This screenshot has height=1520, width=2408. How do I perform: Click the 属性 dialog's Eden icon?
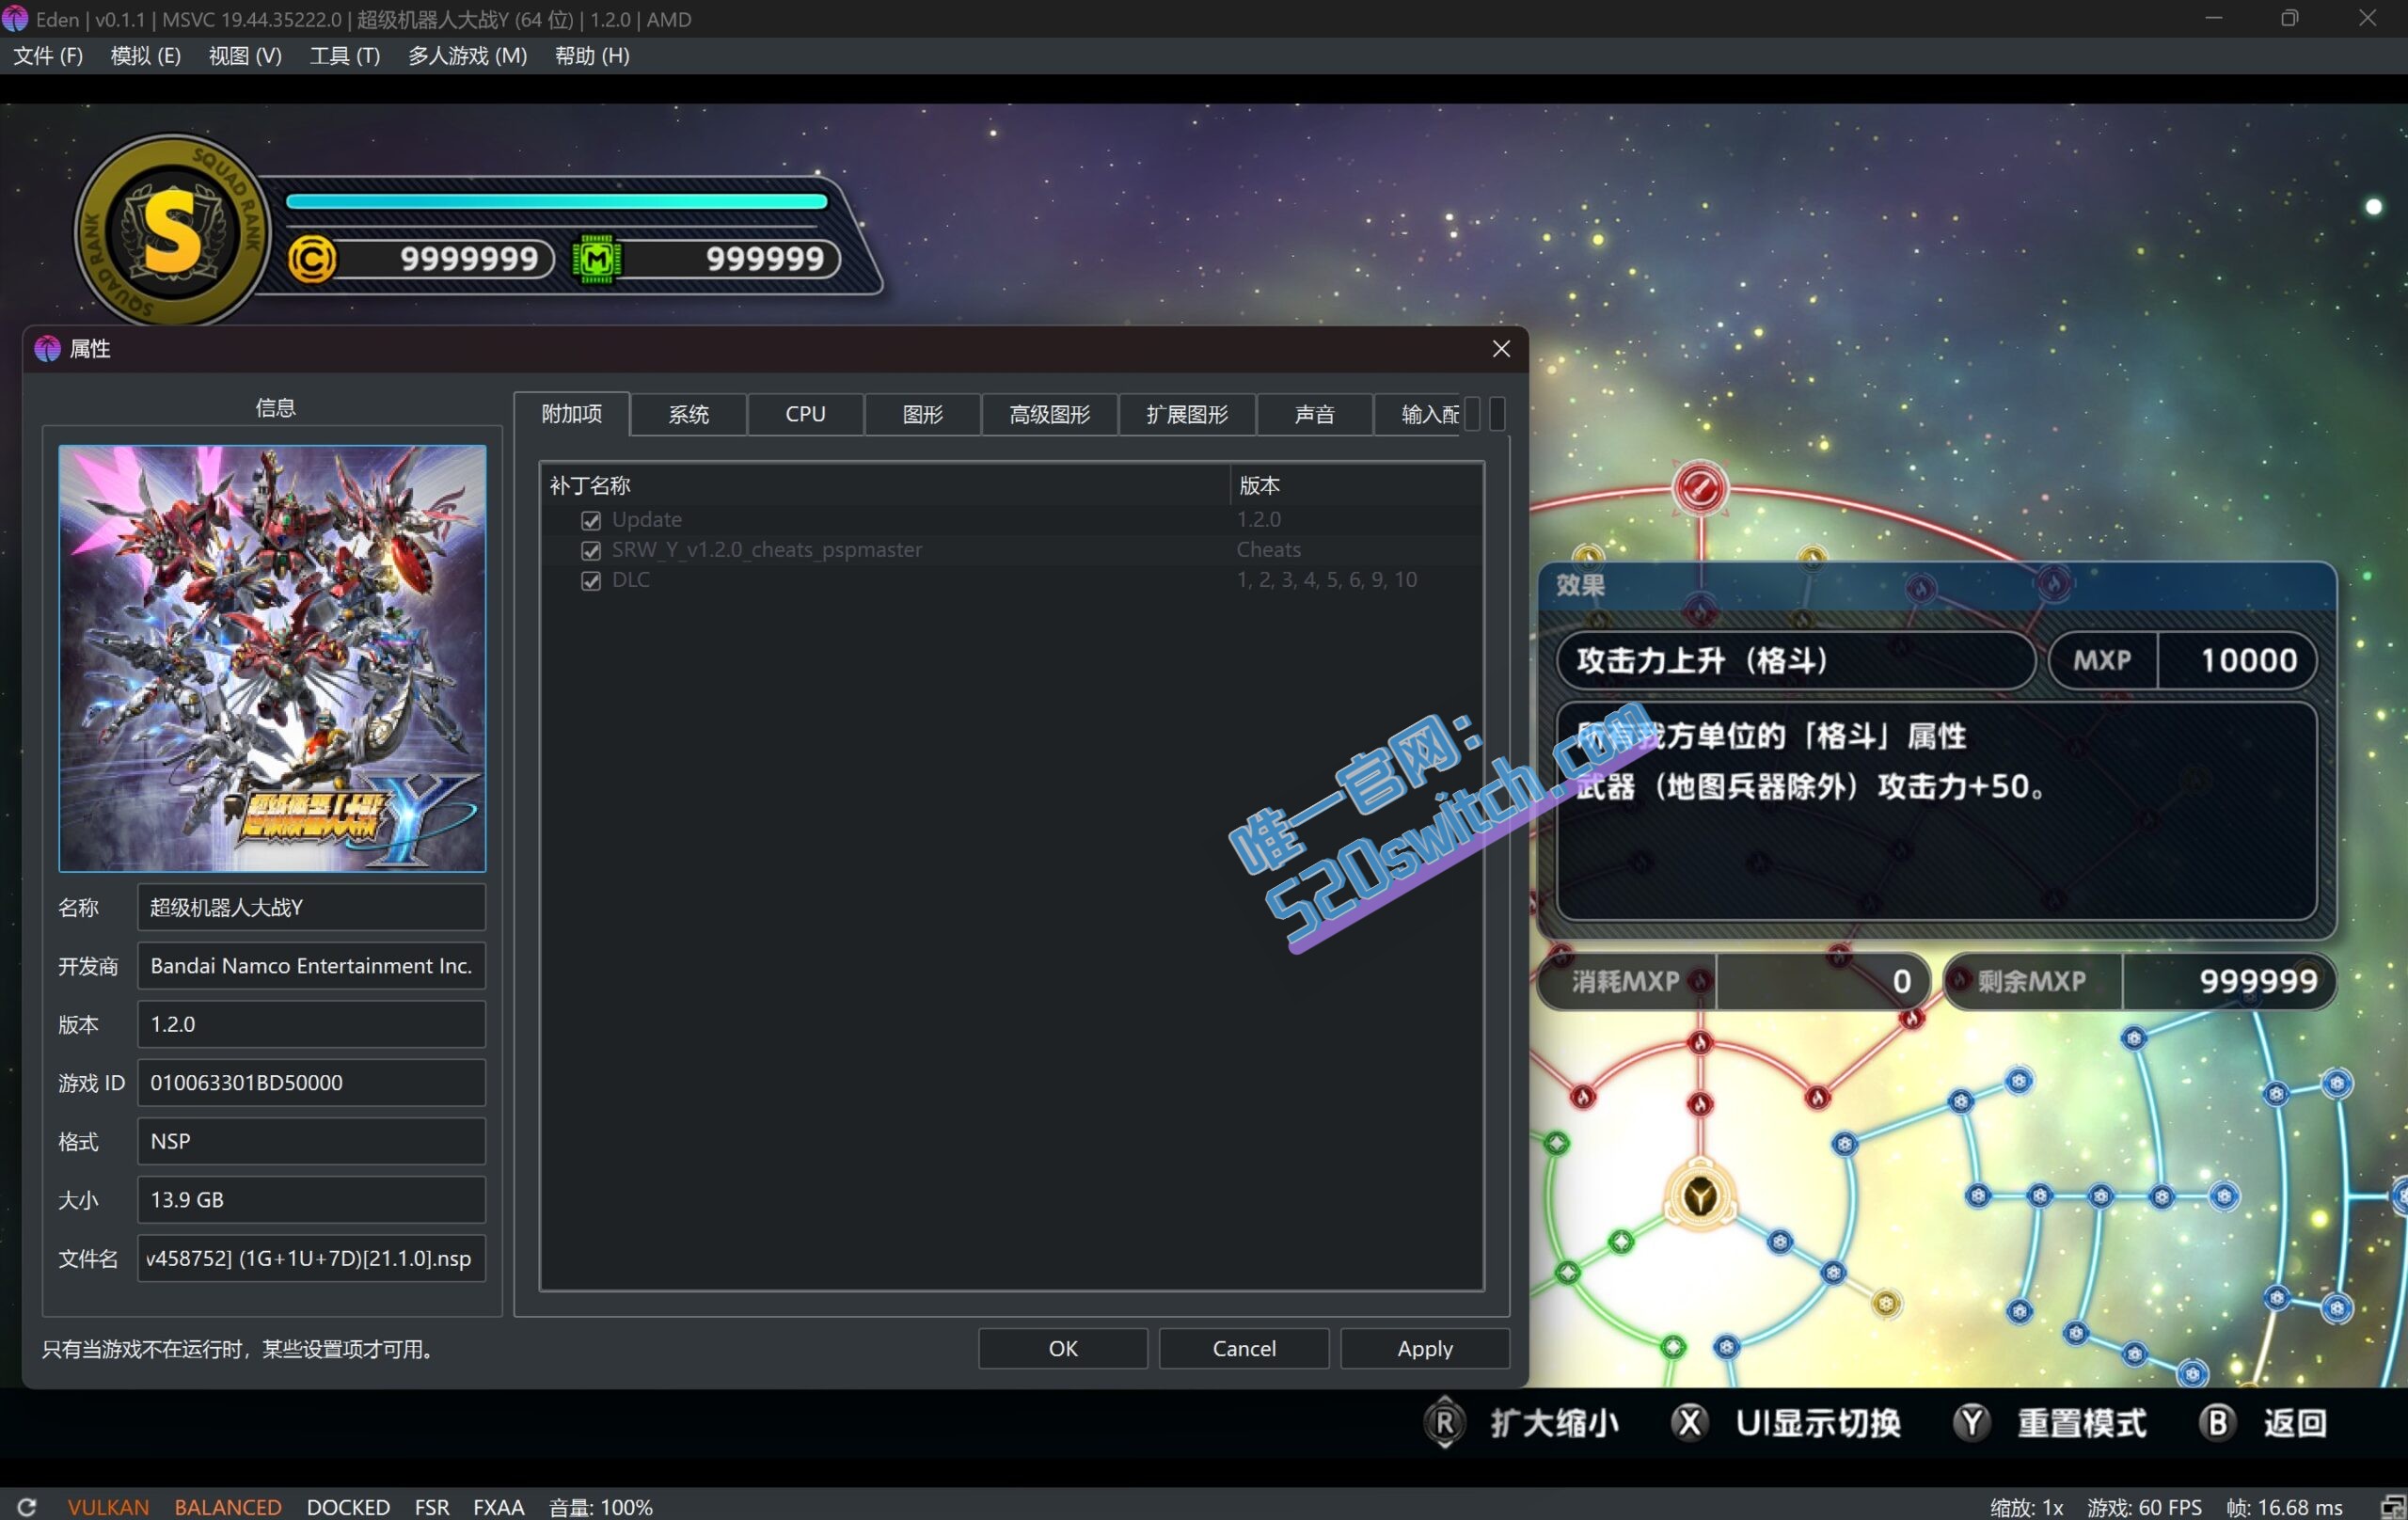47,349
